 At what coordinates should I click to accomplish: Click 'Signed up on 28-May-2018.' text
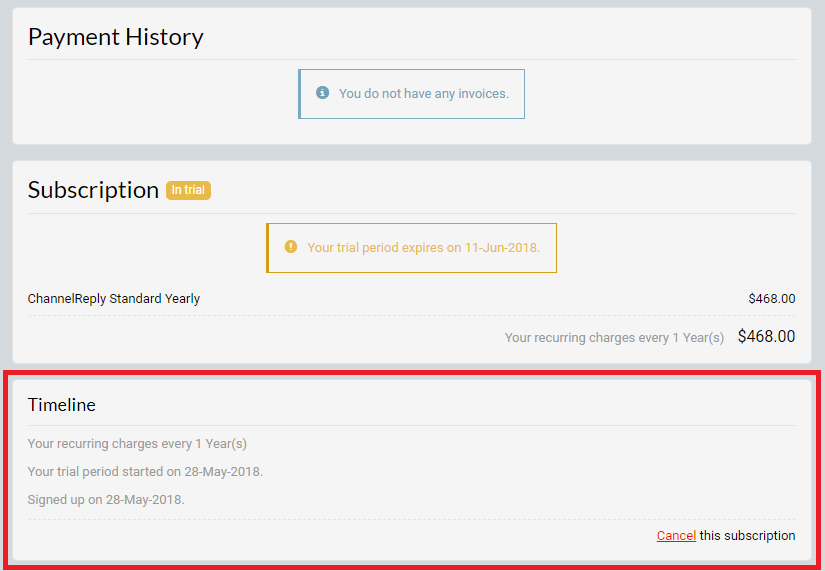[x=106, y=499]
